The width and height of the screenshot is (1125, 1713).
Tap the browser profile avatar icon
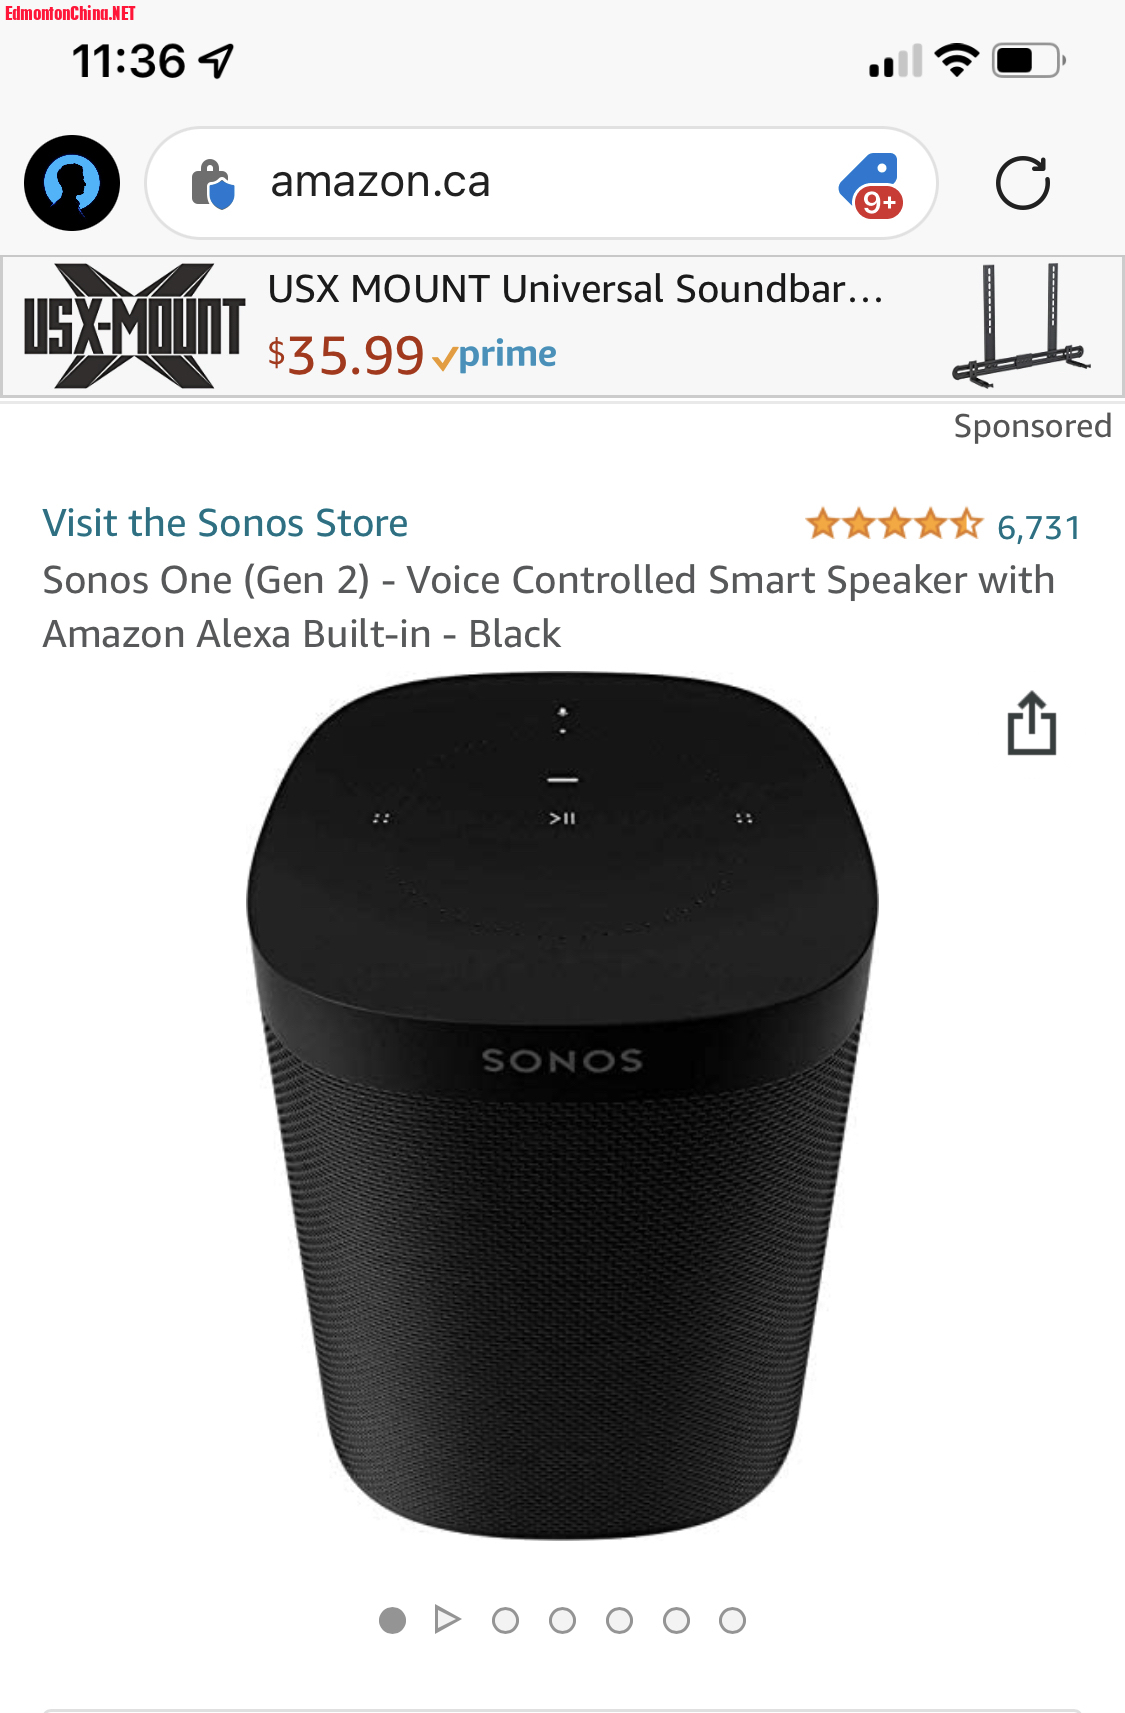tap(72, 183)
